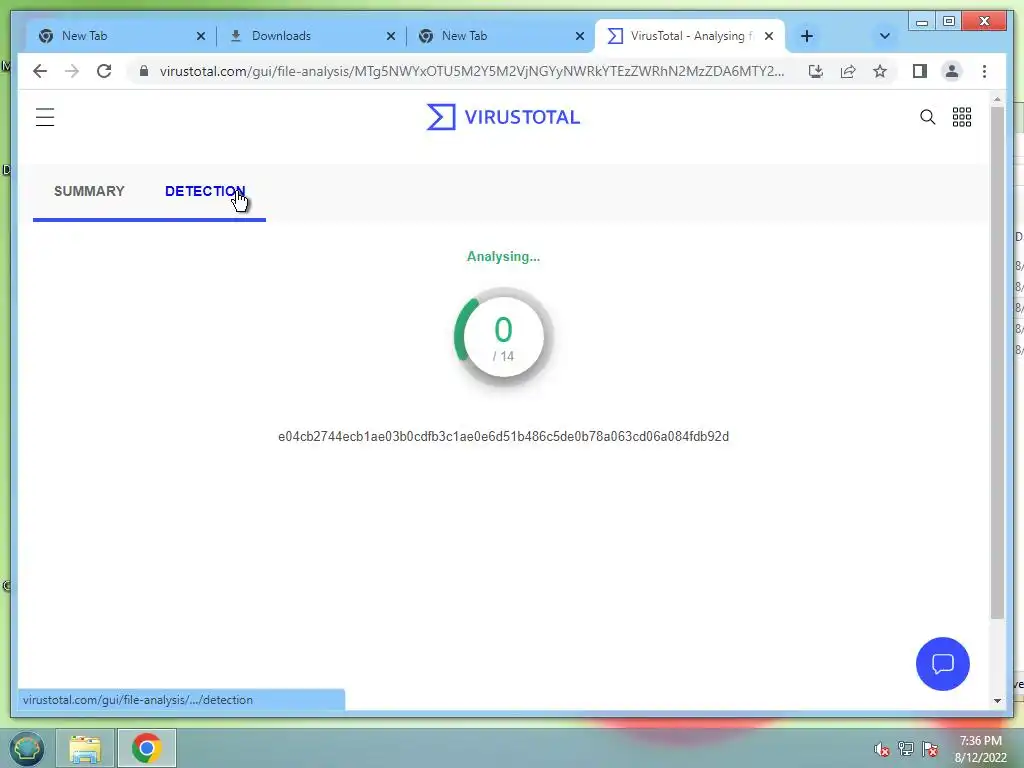
Task: Click the install app icon in address bar
Action: 816,71
